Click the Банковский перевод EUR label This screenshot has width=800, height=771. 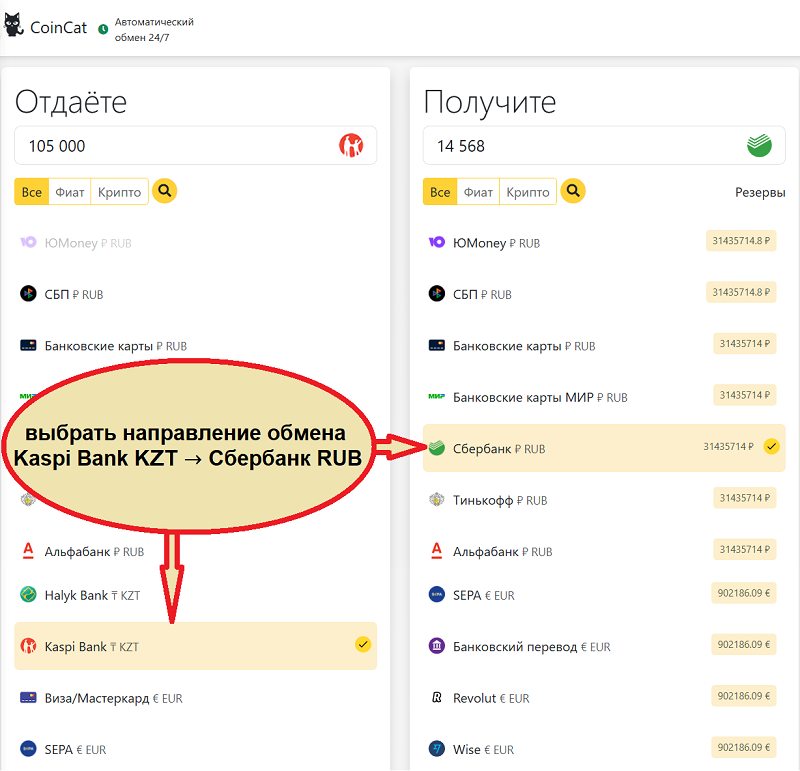point(532,646)
